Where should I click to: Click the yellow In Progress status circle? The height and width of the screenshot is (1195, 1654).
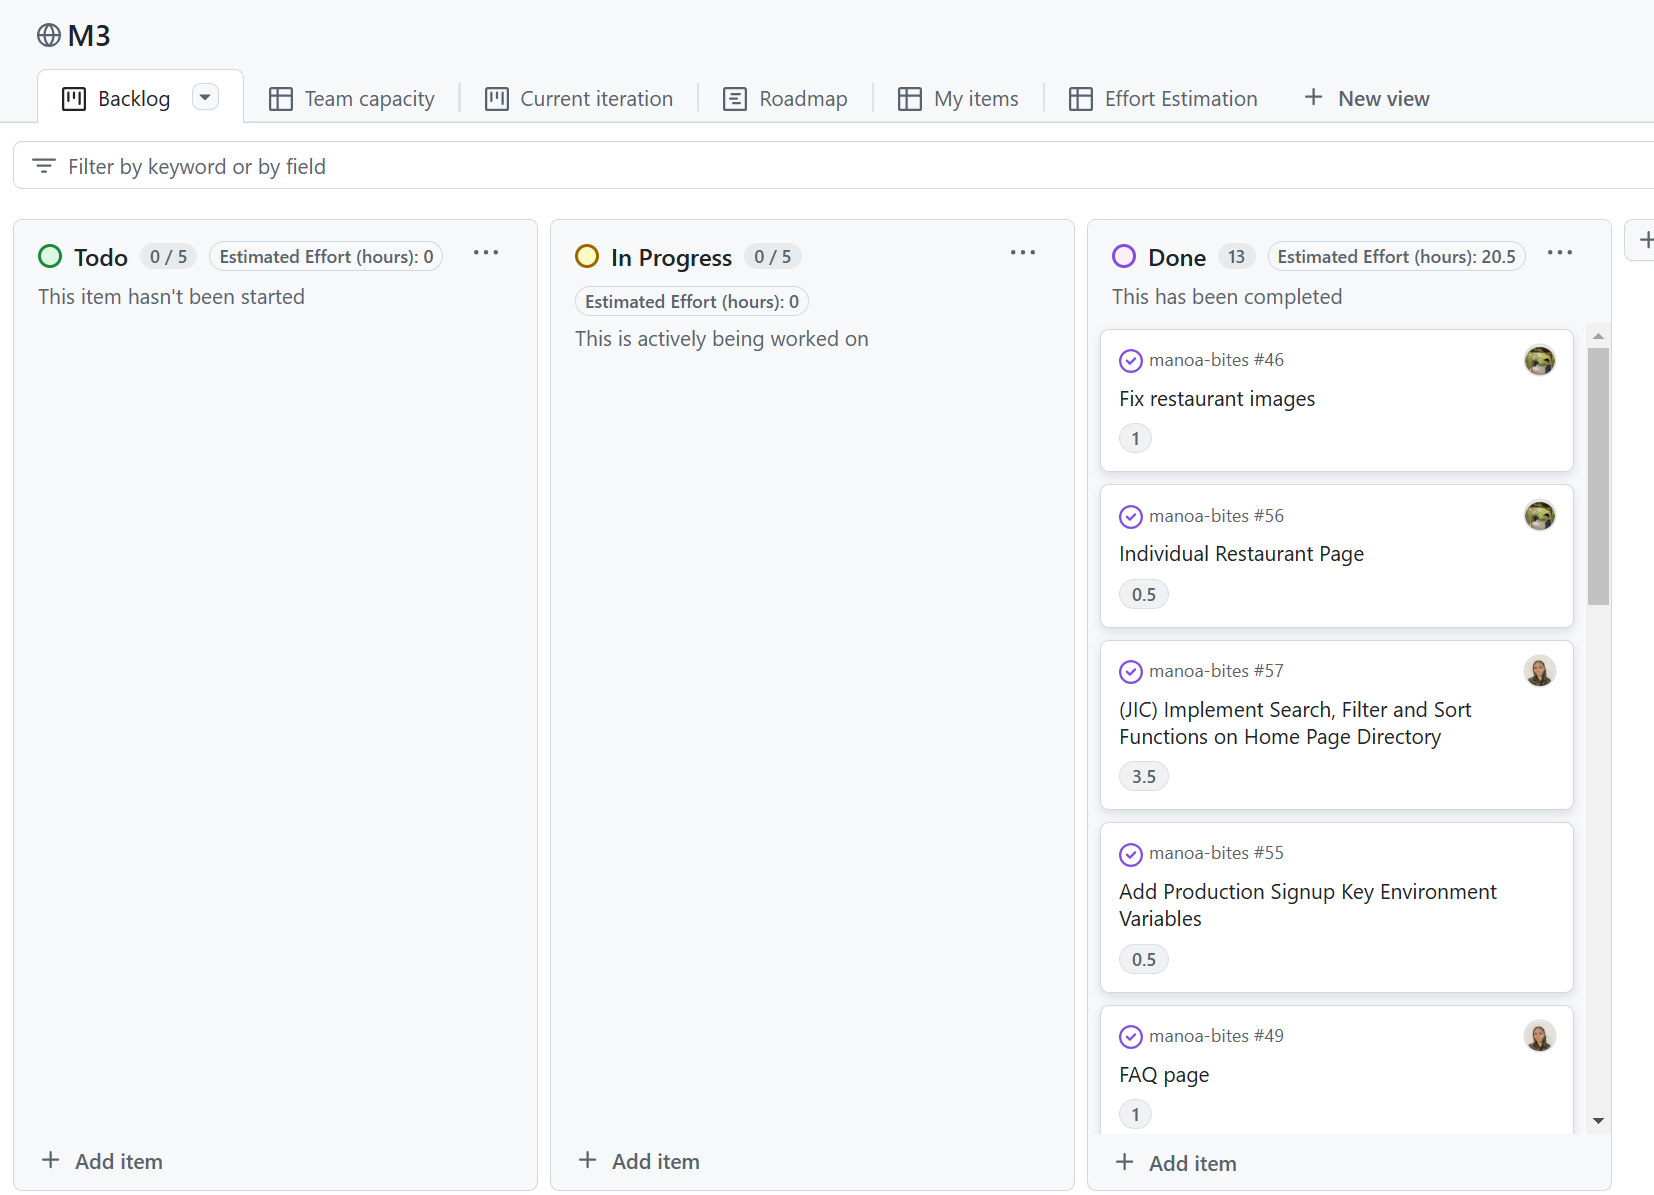587,257
